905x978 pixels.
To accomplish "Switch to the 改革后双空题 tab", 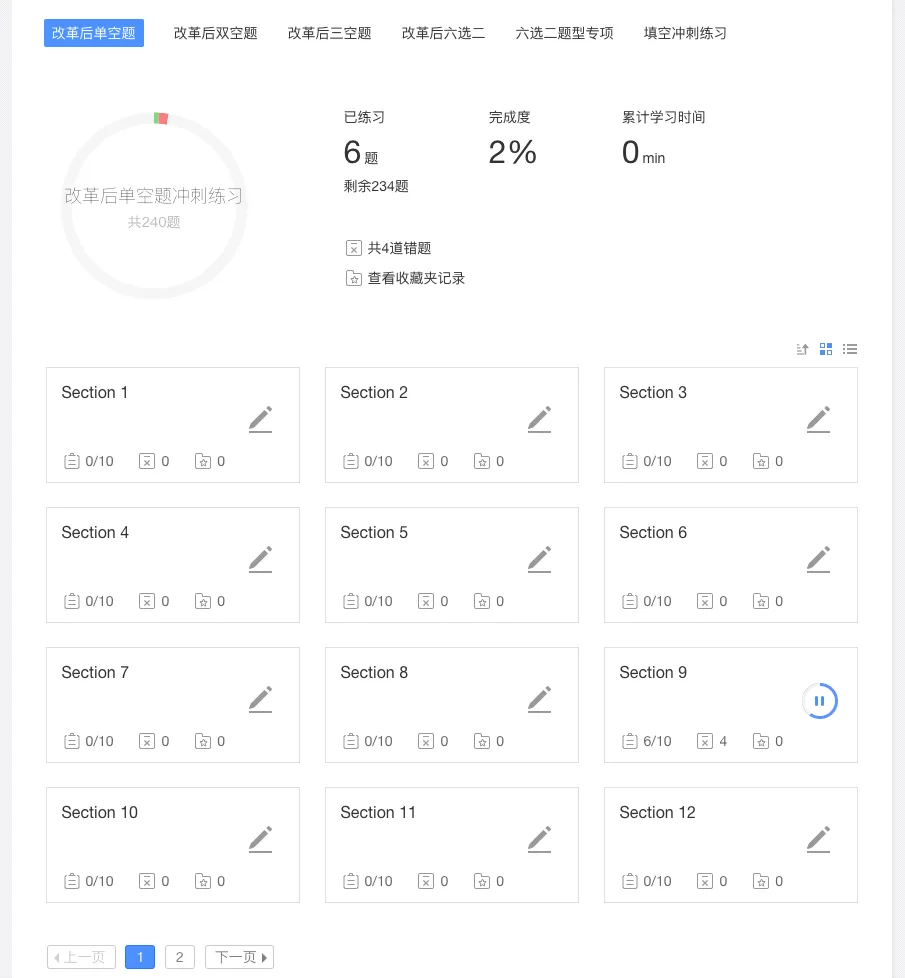I will click(215, 33).
